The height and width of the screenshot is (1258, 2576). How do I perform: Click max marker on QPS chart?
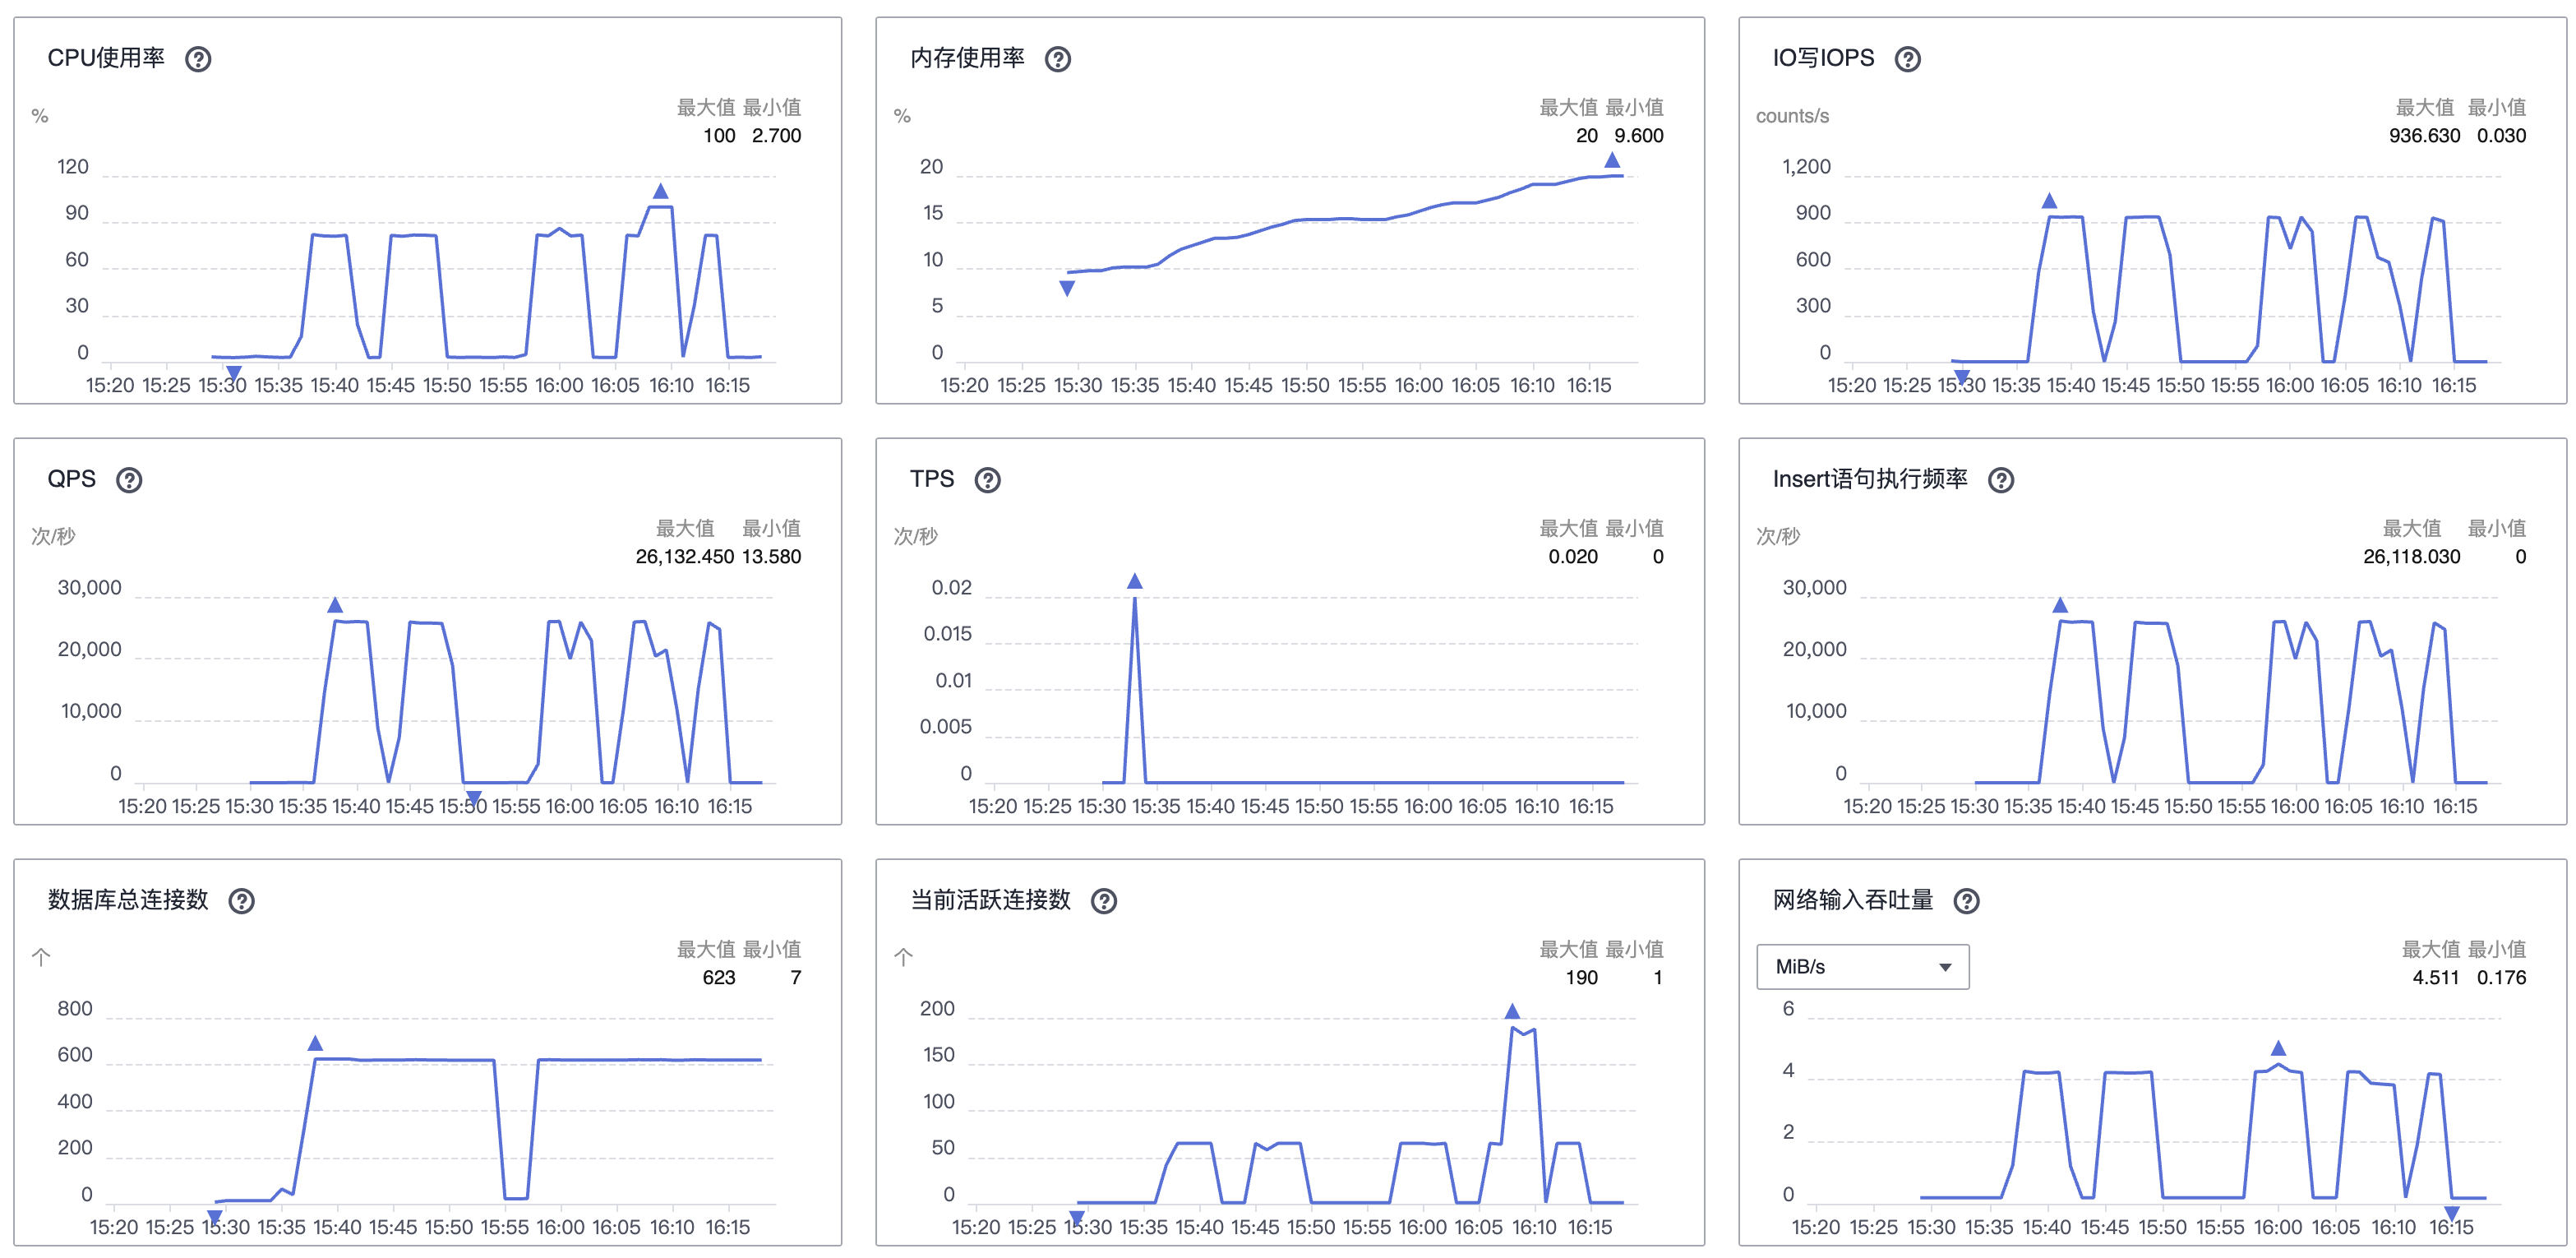pyautogui.click(x=335, y=605)
